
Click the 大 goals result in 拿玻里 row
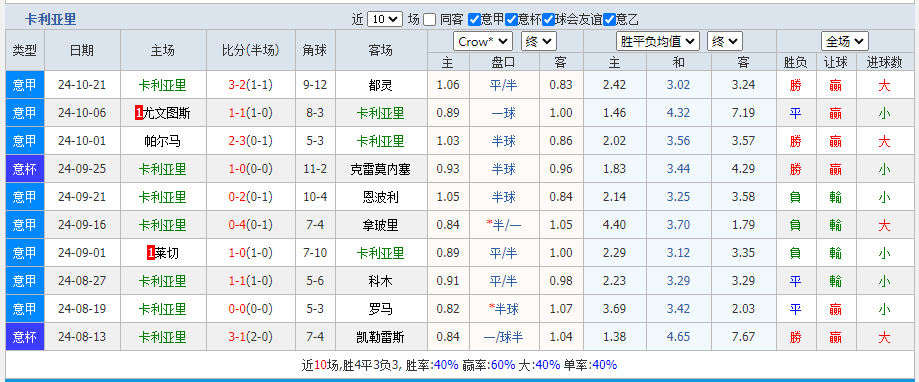pyautogui.click(x=884, y=225)
